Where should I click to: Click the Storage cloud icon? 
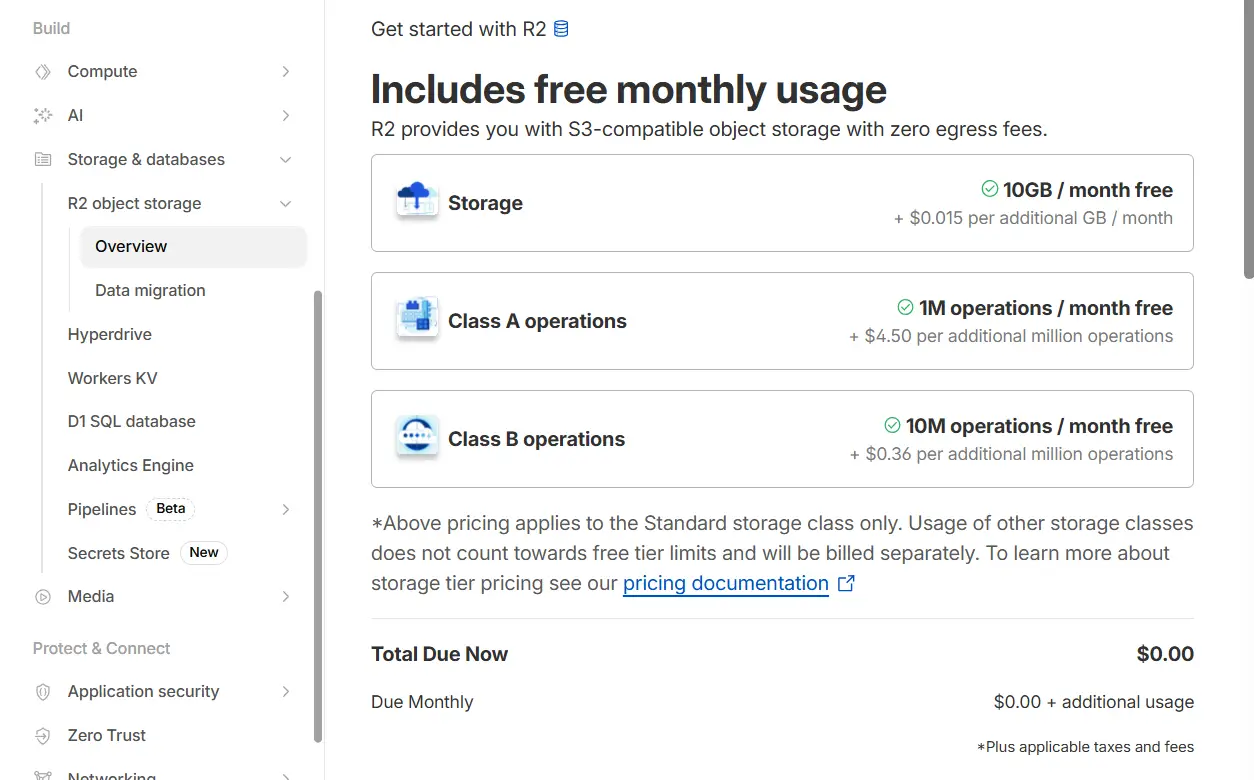(x=417, y=202)
